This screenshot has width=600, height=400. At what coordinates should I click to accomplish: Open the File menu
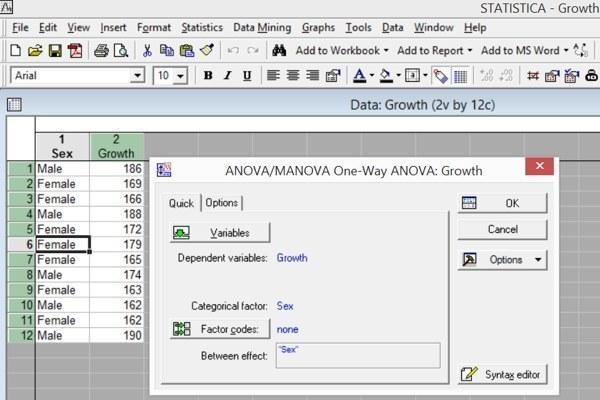20,28
